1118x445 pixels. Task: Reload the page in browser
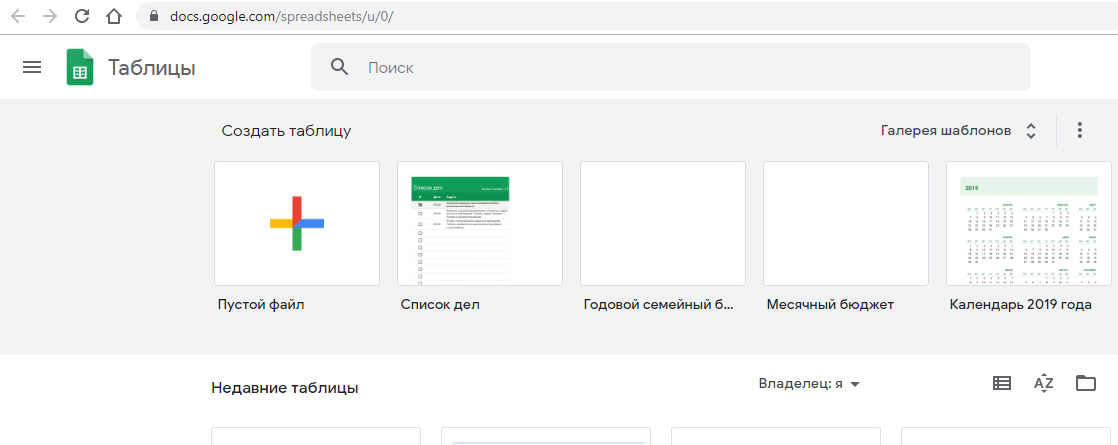click(x=82, y=16)
